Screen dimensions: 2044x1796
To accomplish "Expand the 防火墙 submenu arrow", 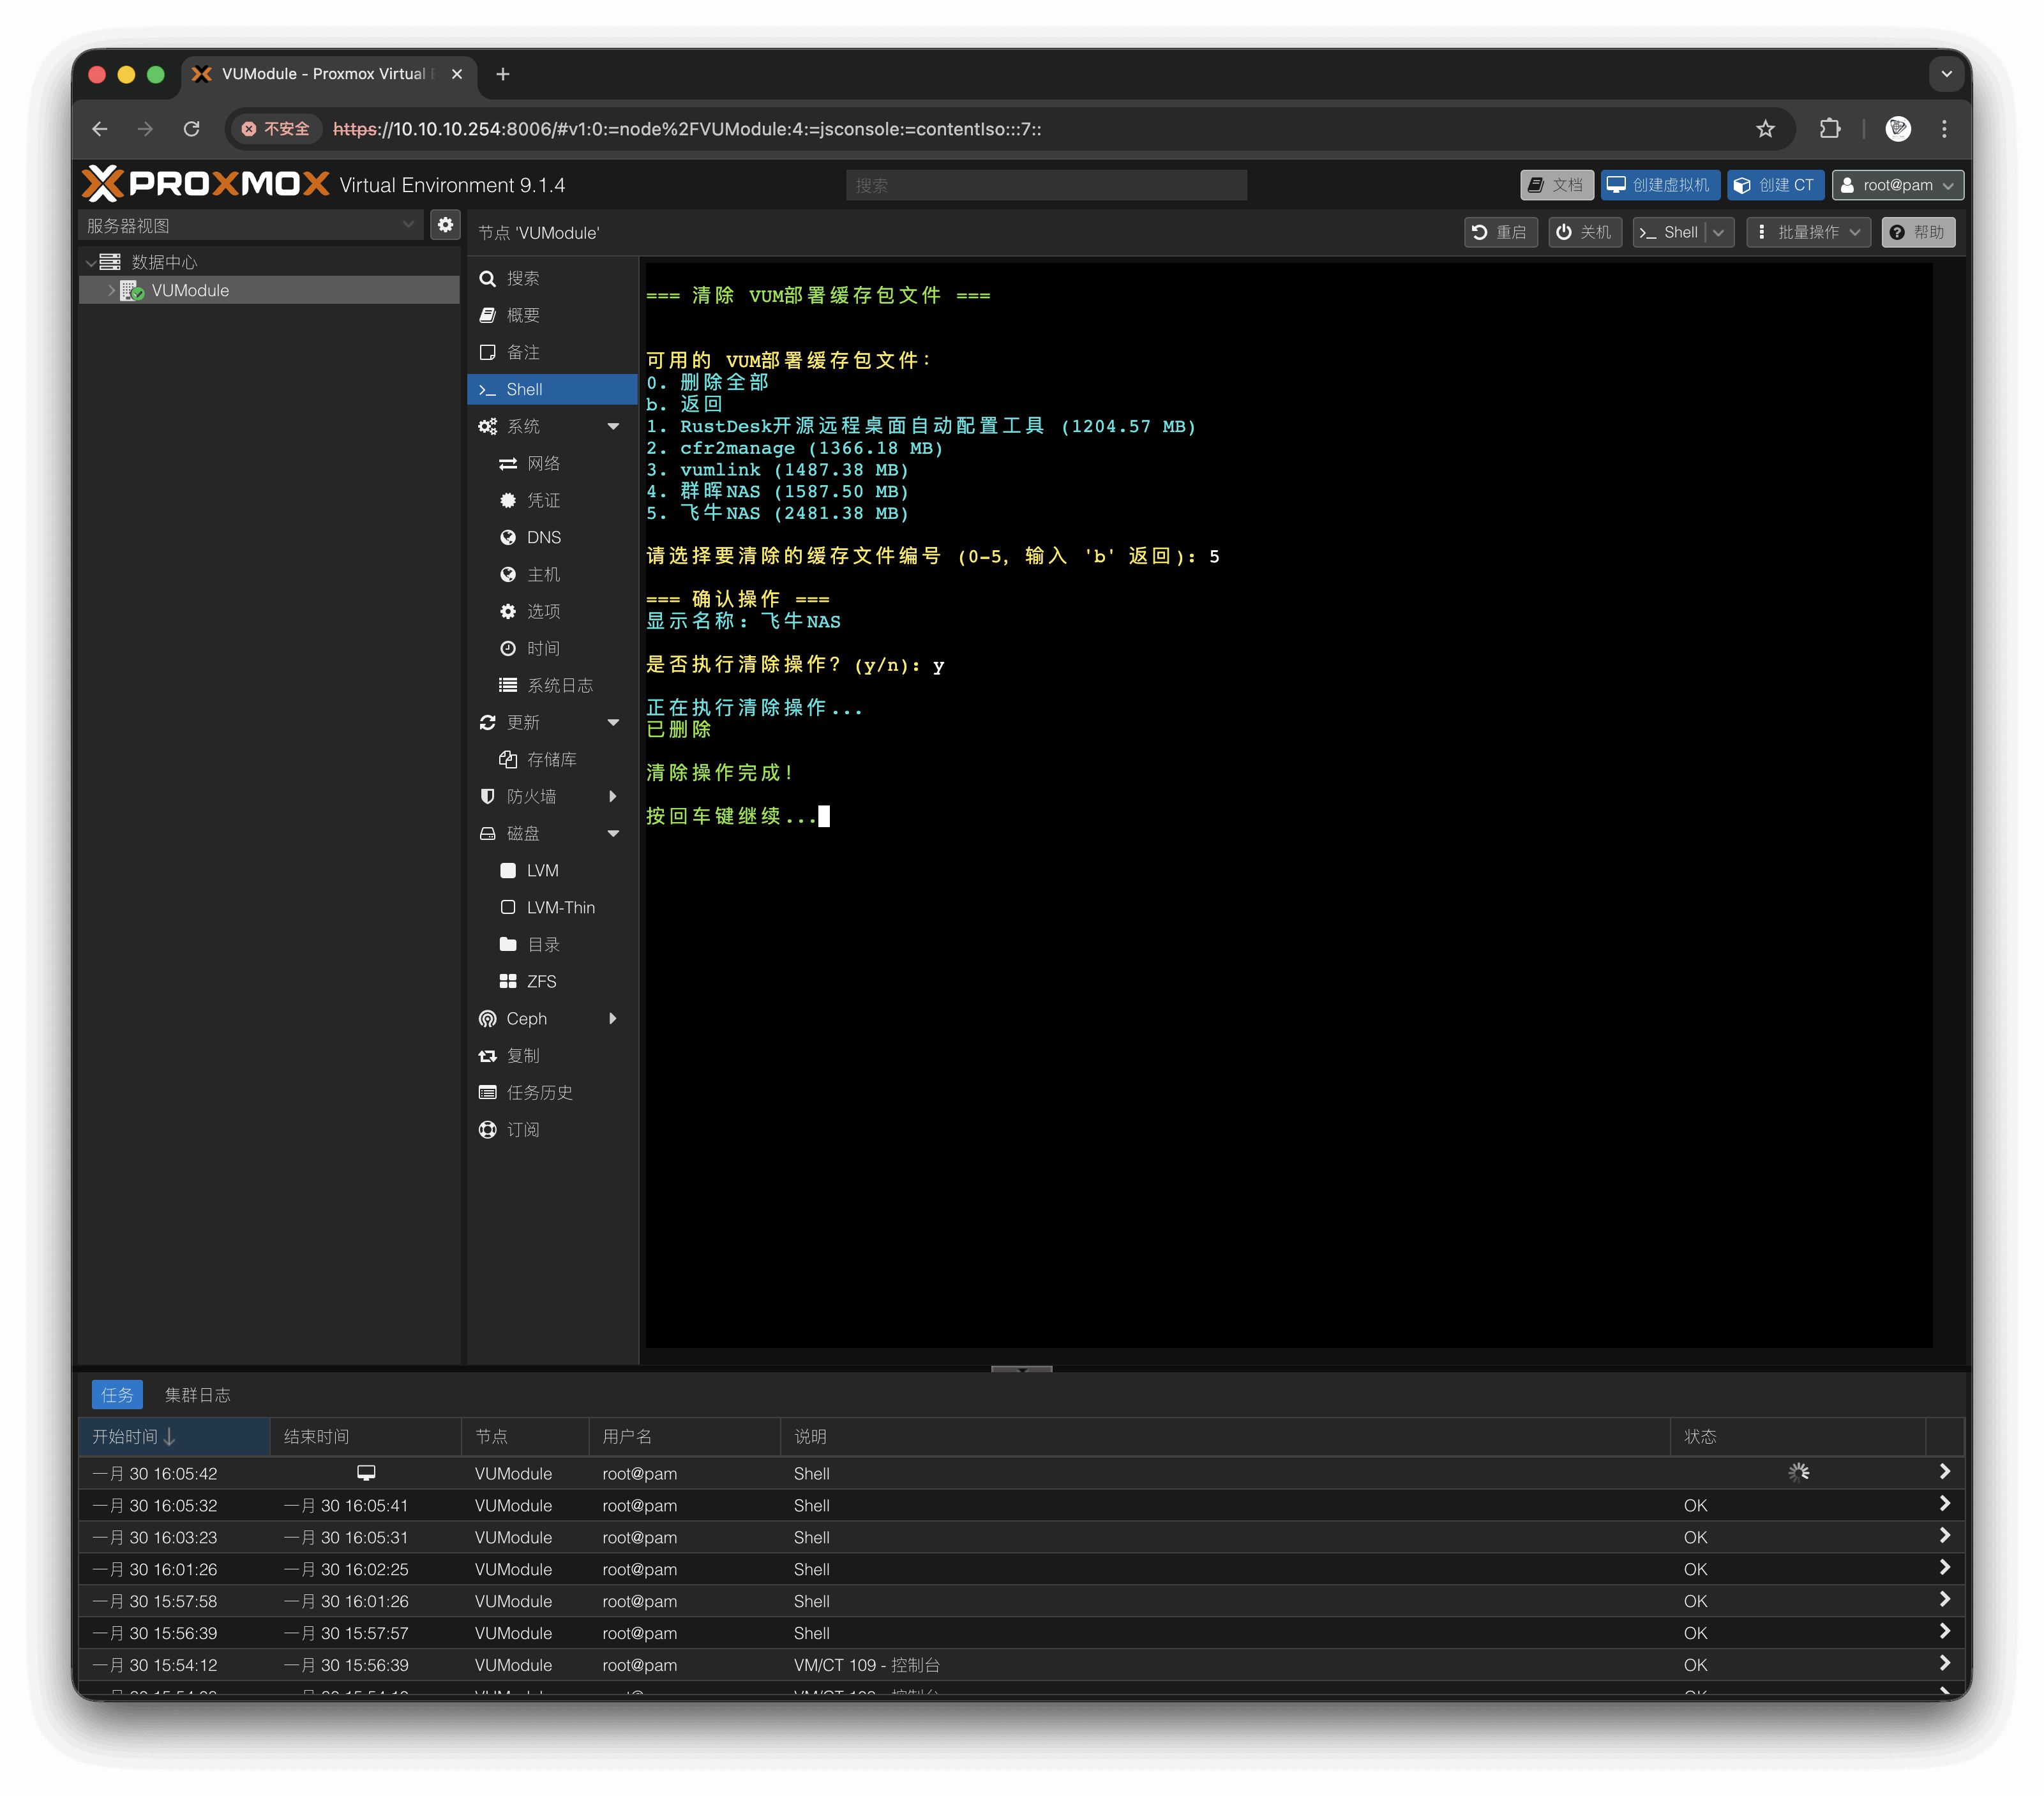I will click(x=613, y=796).
